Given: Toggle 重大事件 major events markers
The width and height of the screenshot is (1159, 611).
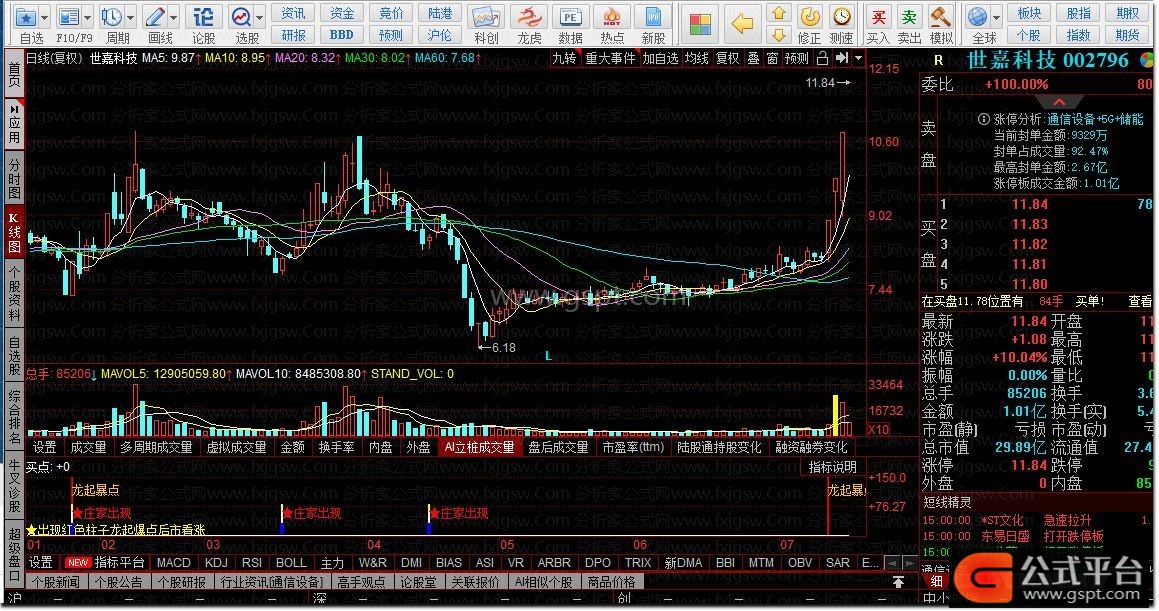Looking at the screenshot, I should click(610, 58).
